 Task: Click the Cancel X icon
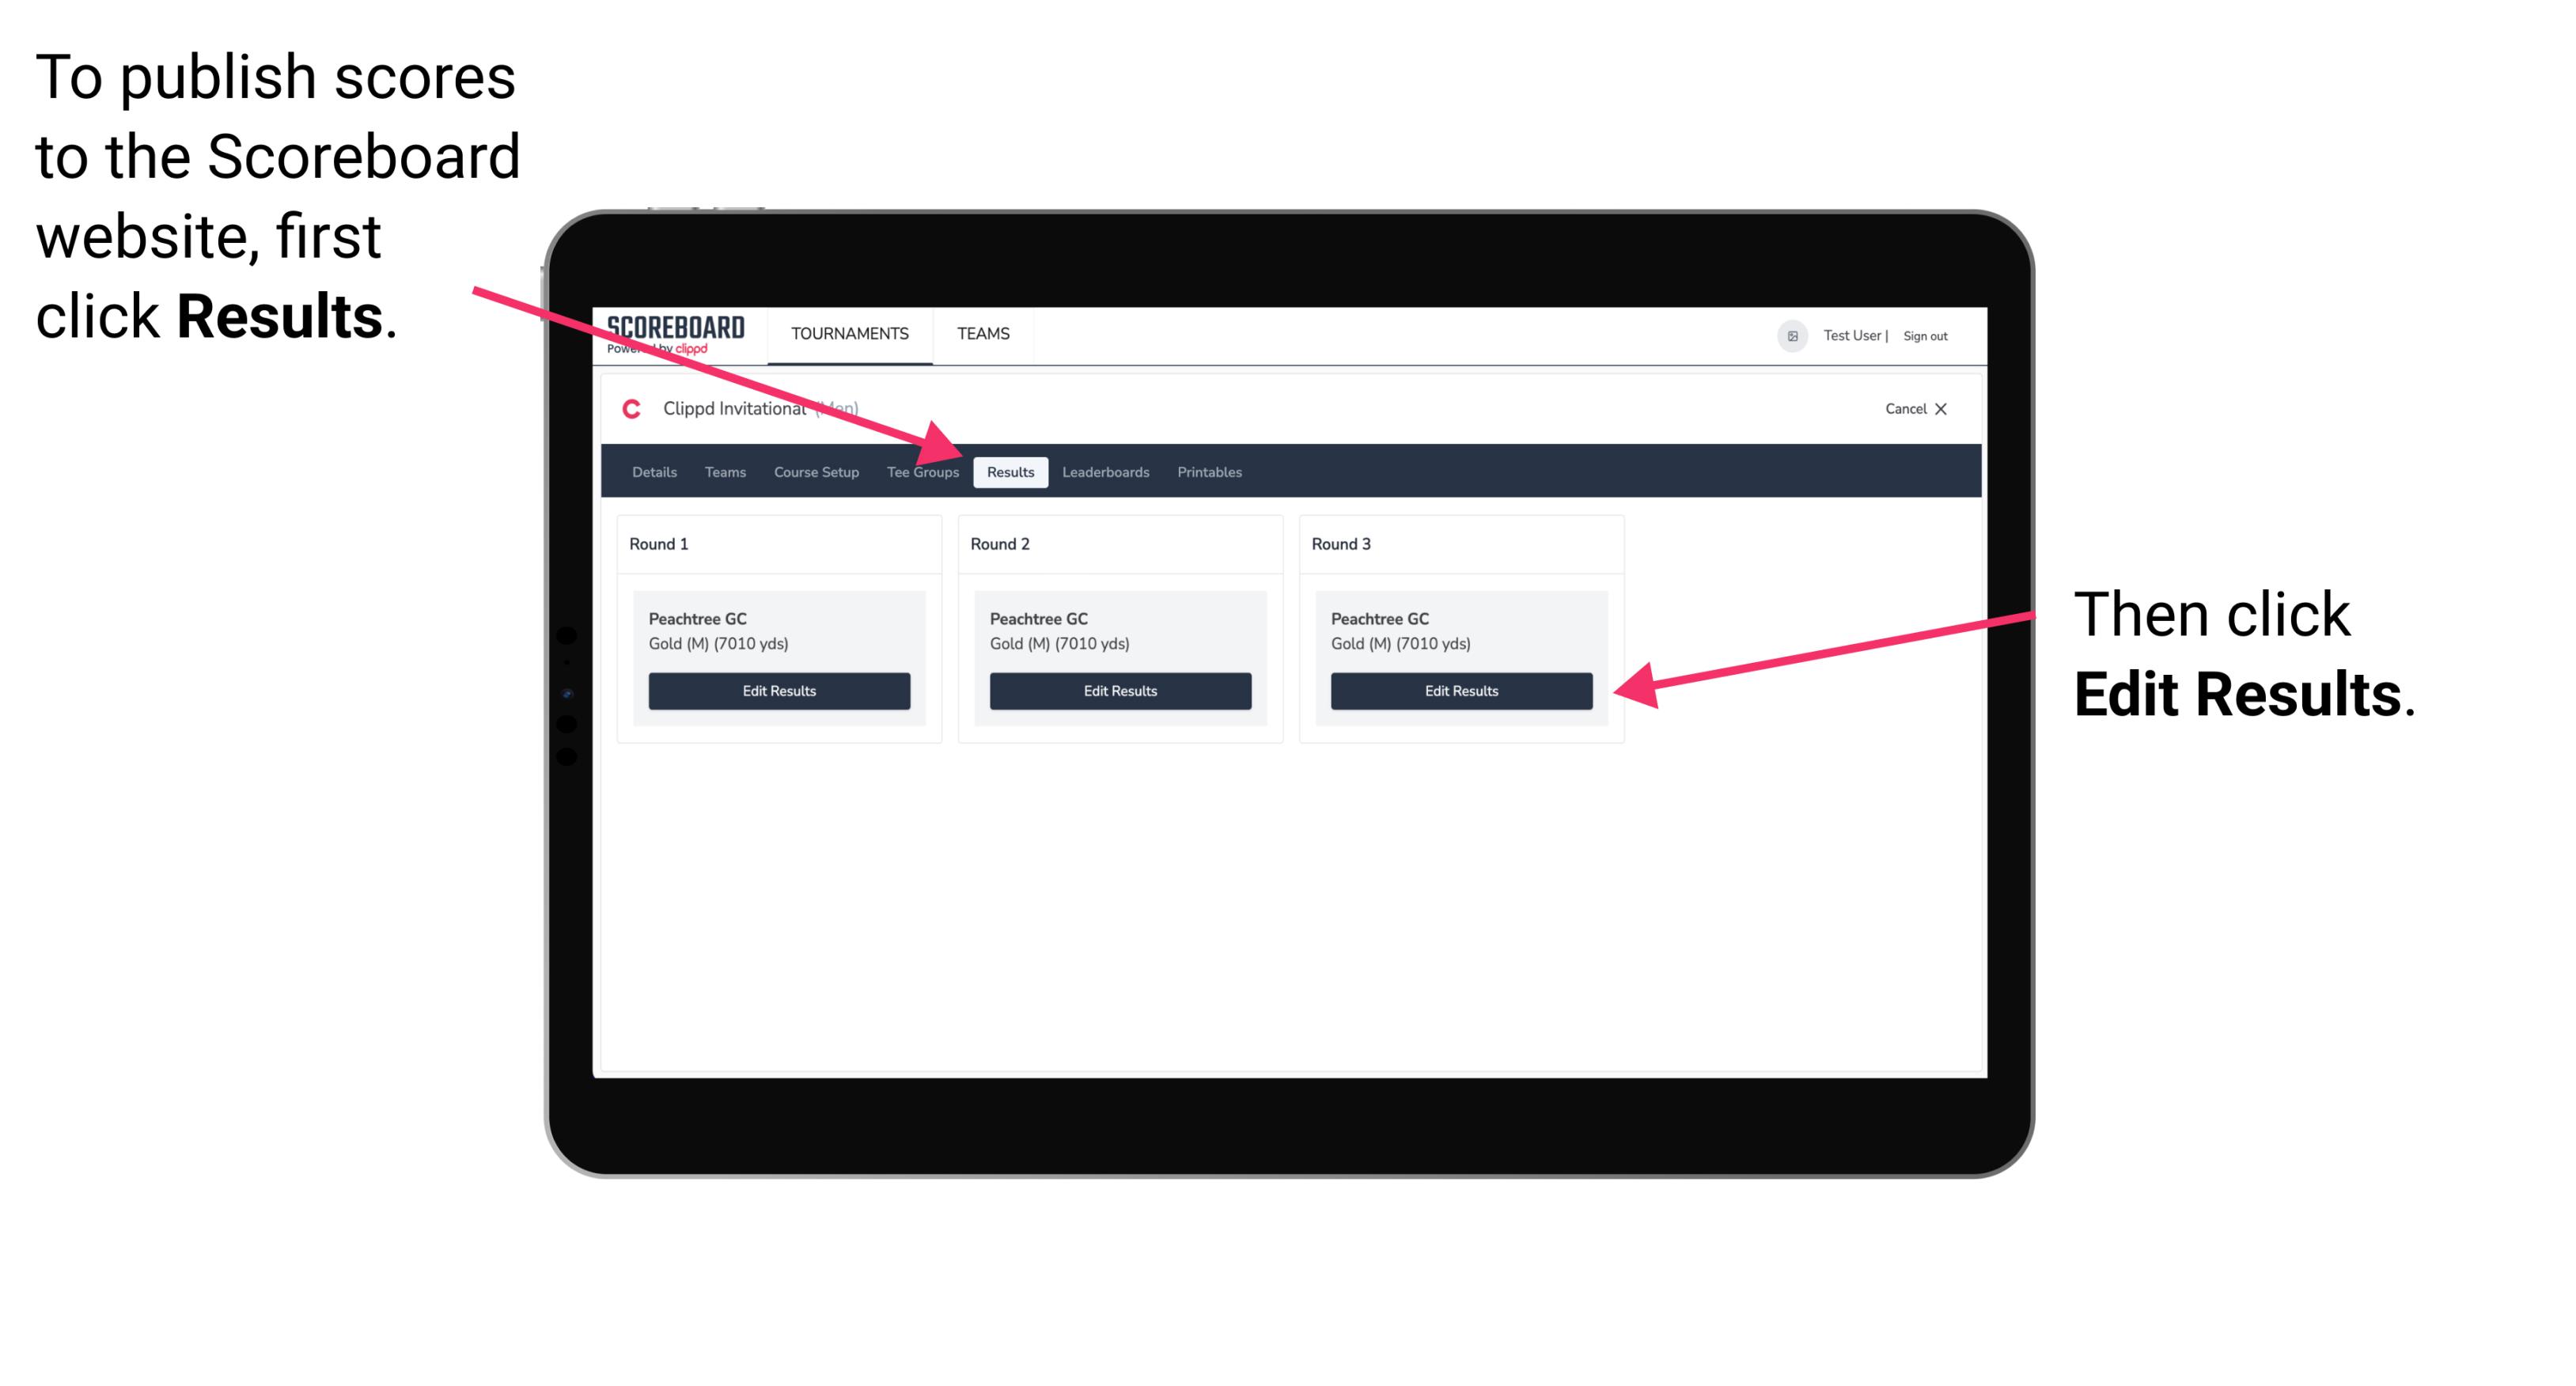pyautogui.click(x=1915, y=408)
